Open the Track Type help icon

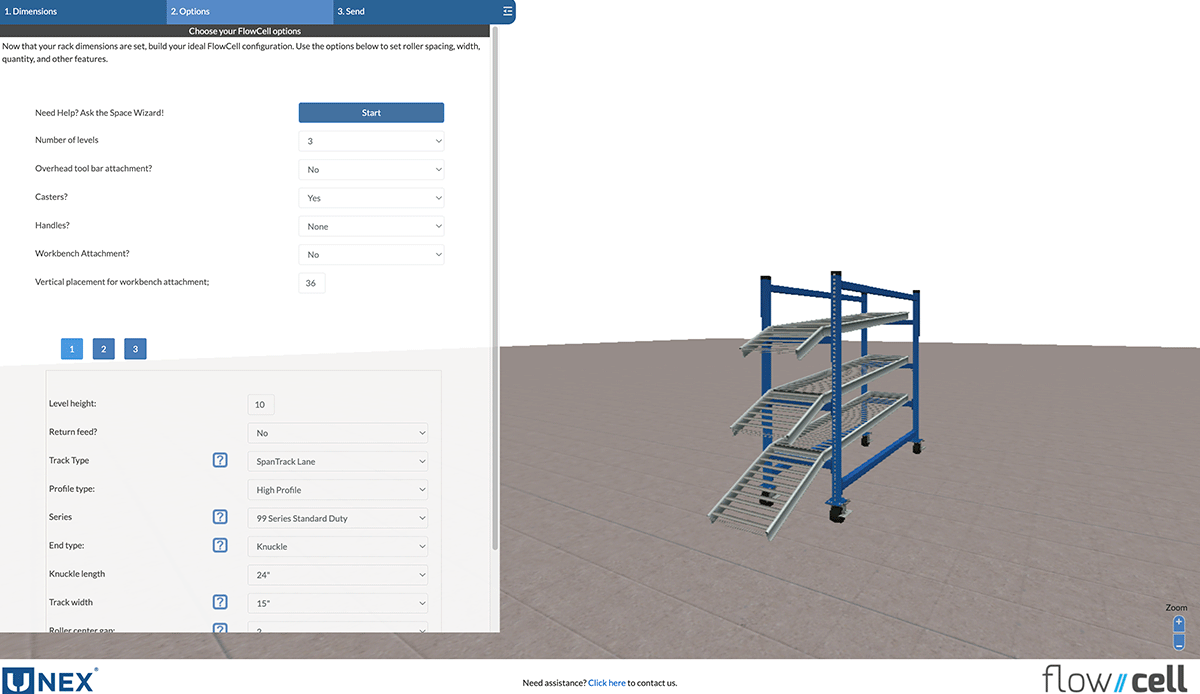tap(220, 460)
